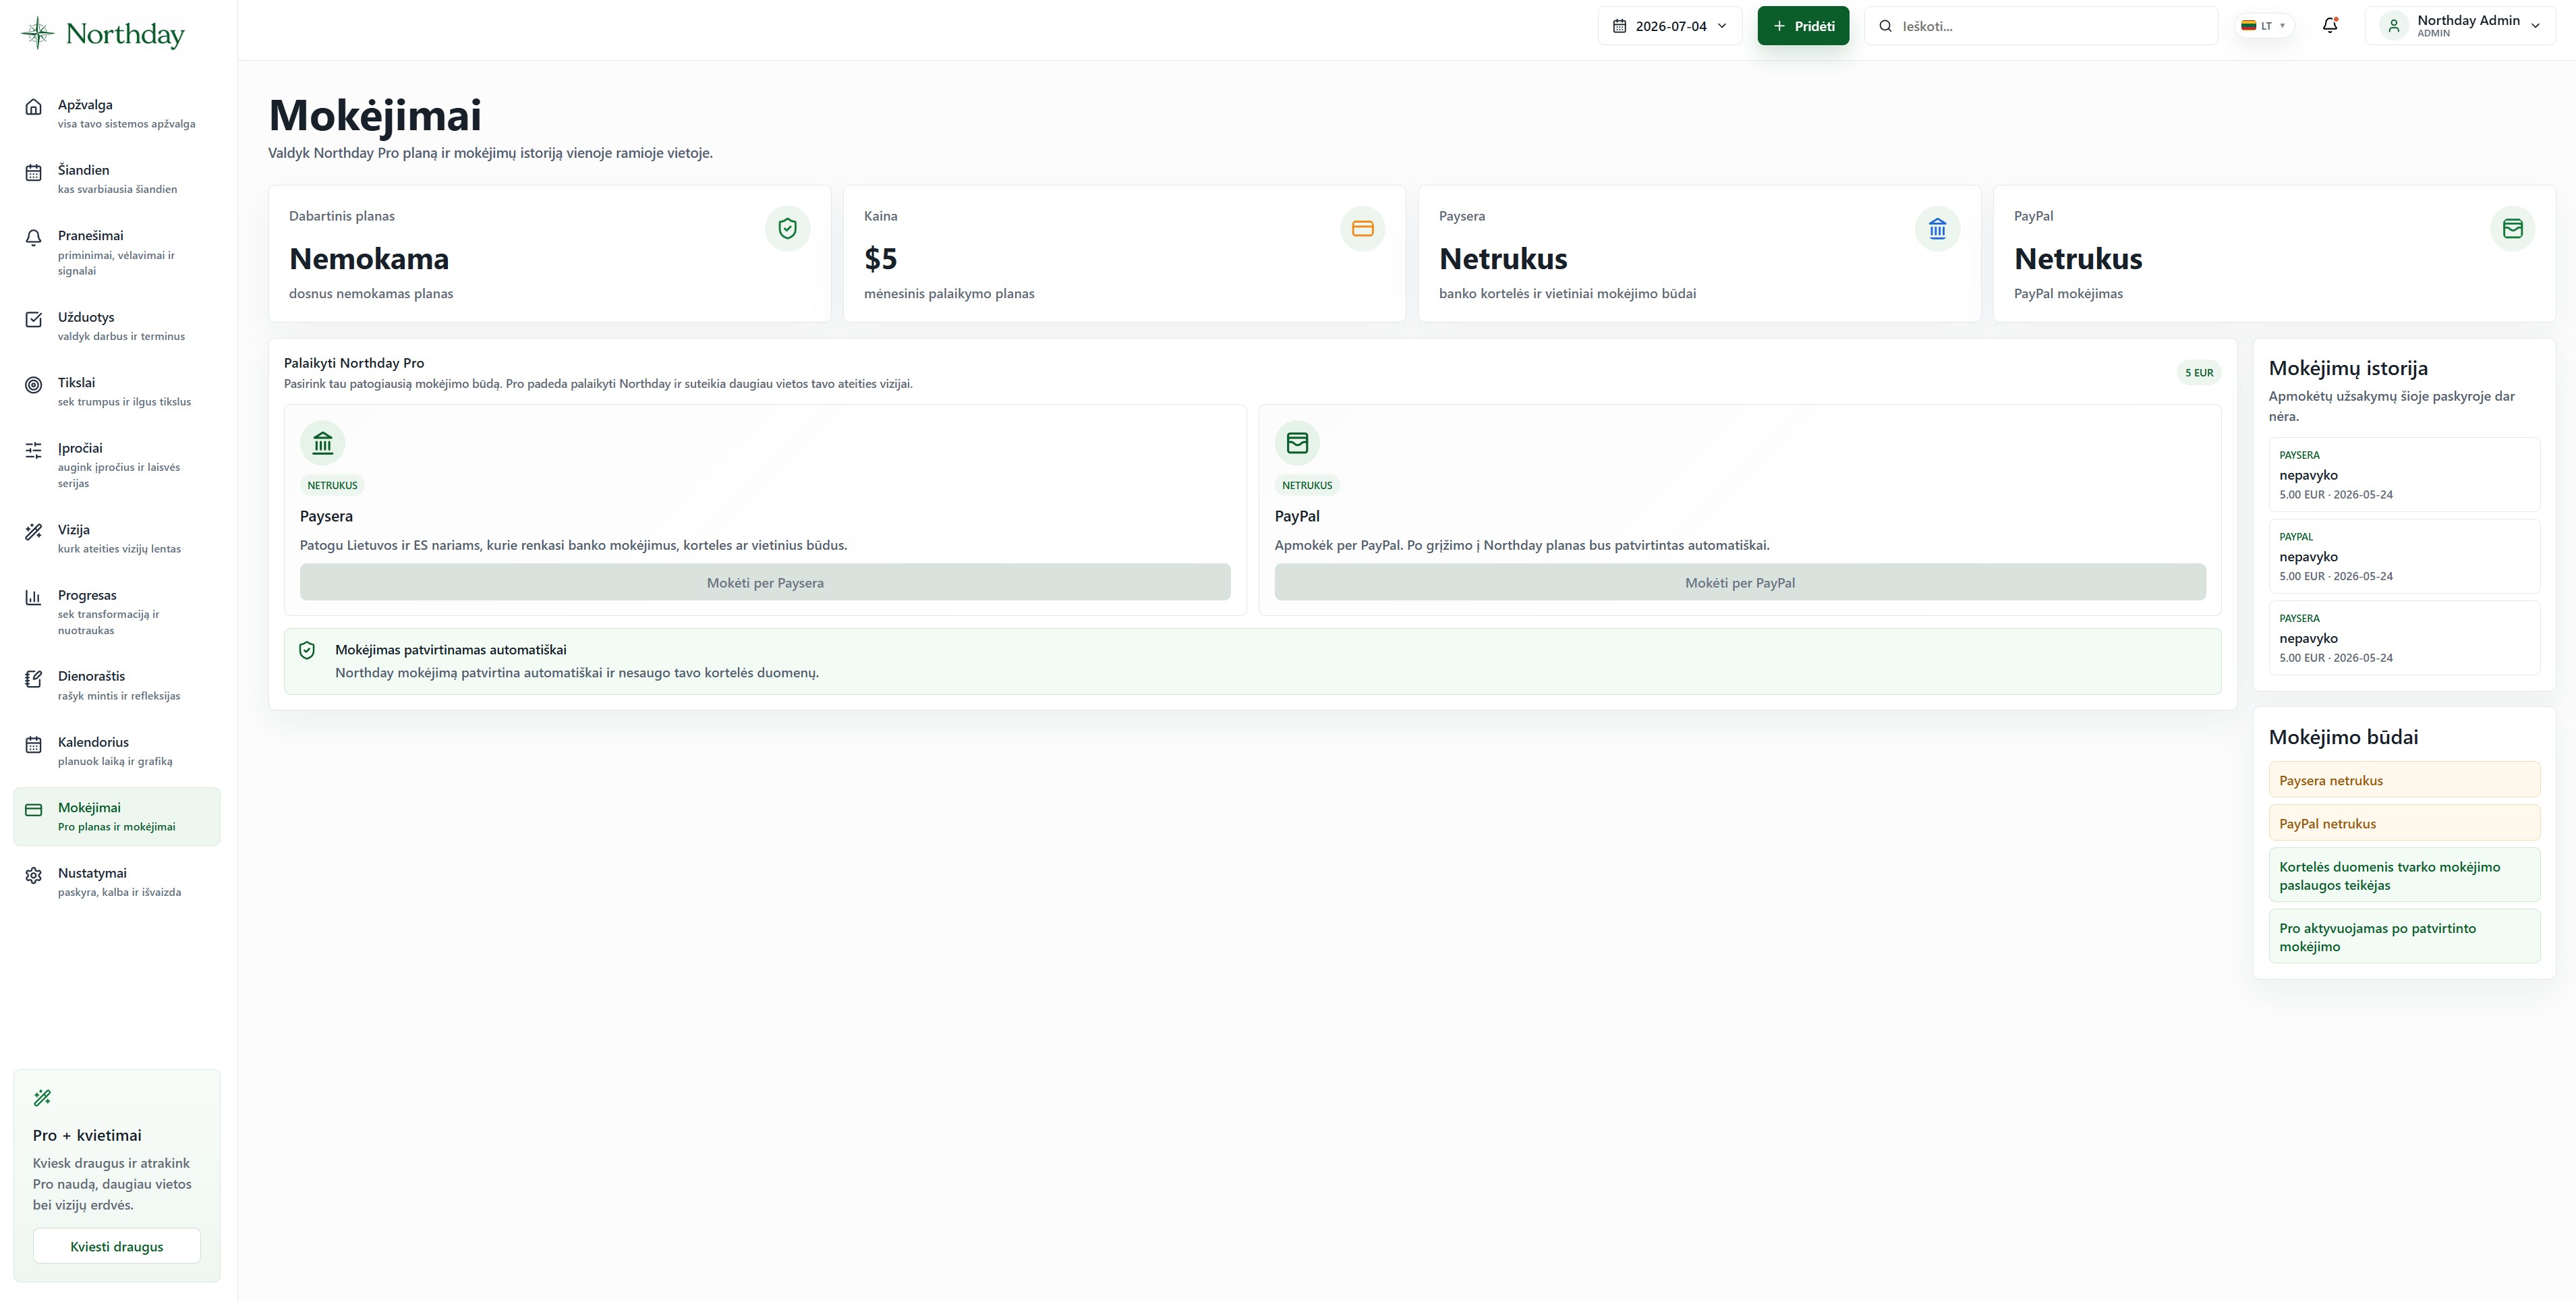Go to Įpročiai in sidebar

117,465
